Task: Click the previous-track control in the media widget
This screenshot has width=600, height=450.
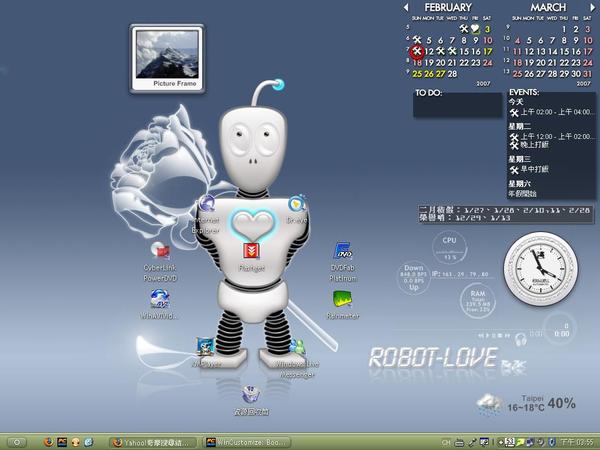Action: tap(481, 336)
